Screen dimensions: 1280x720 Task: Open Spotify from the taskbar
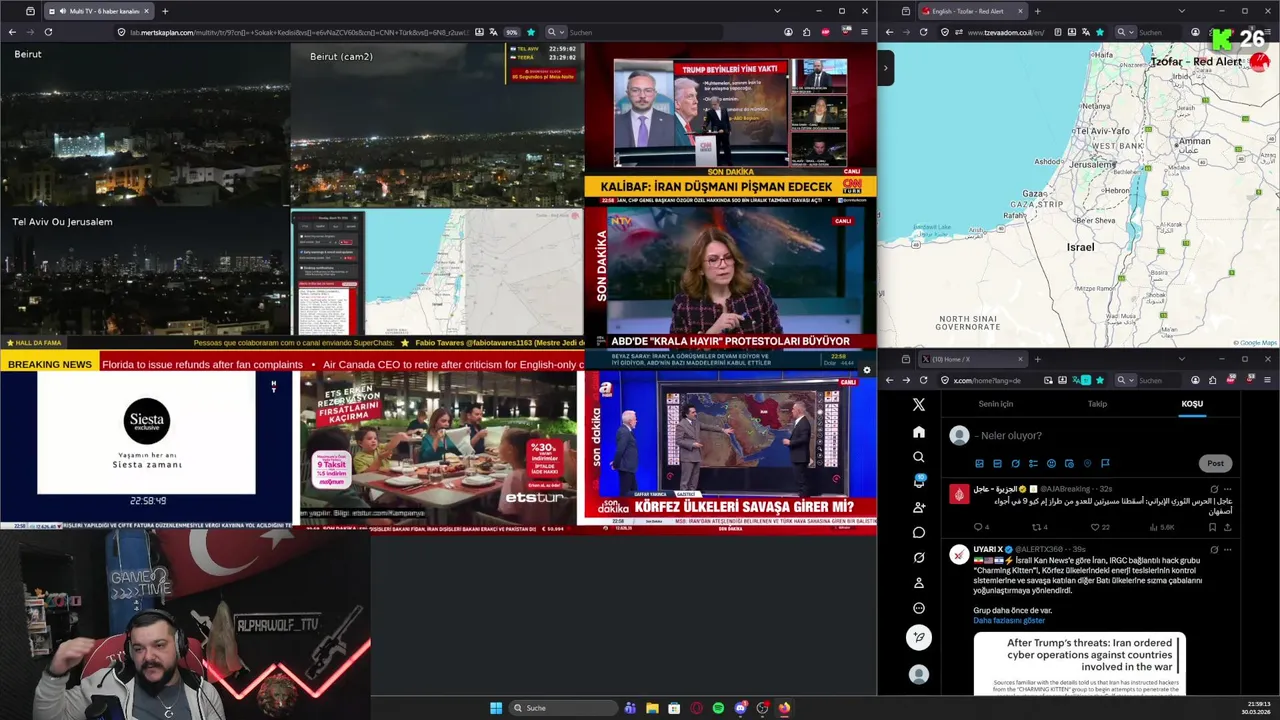tap(718, 708)
